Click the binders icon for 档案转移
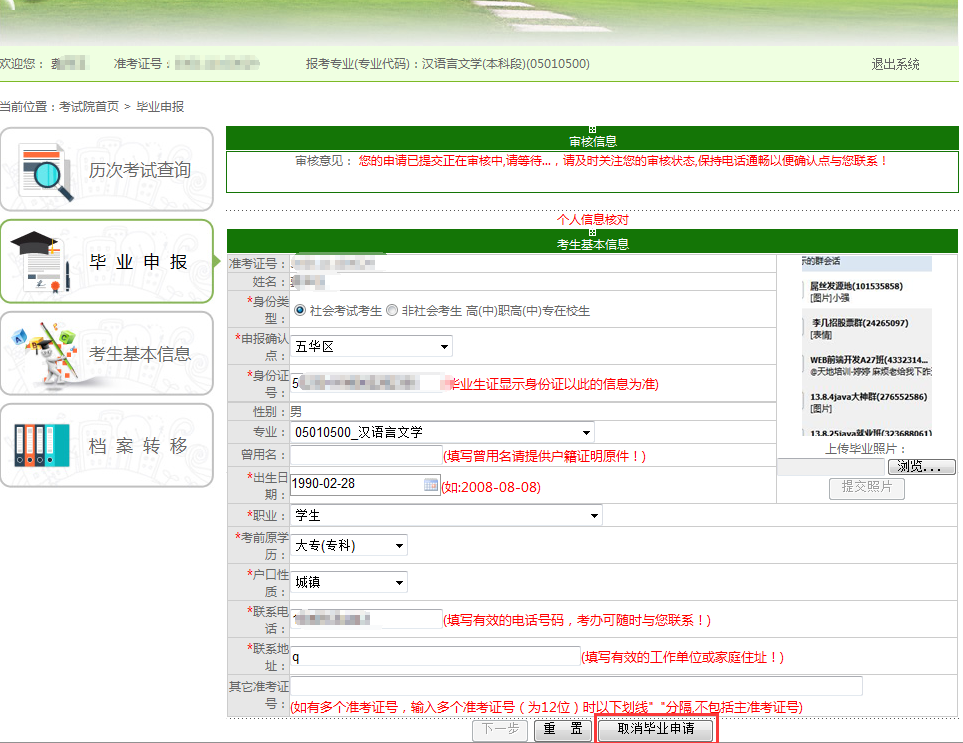 [x=42, y=445]
